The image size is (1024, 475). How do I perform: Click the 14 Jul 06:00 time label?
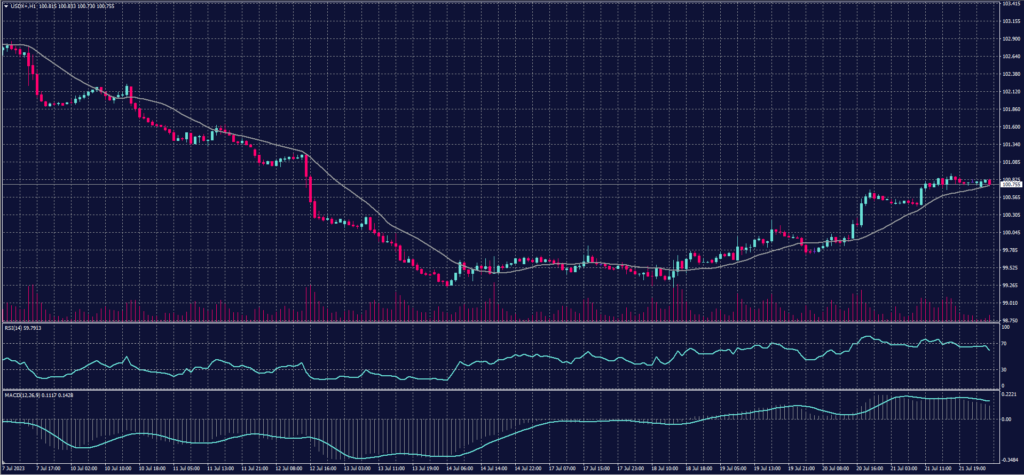coord(461,467)
